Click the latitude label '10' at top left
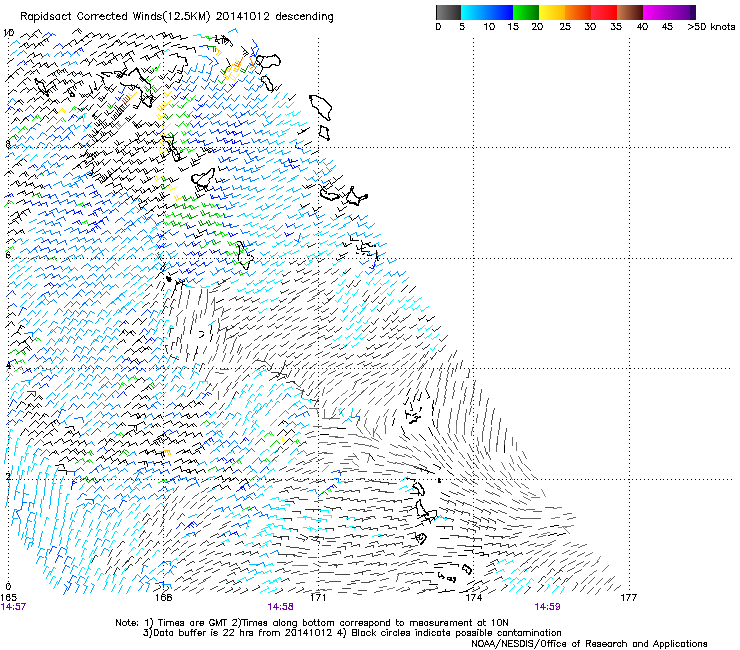 tap(8, 33)
